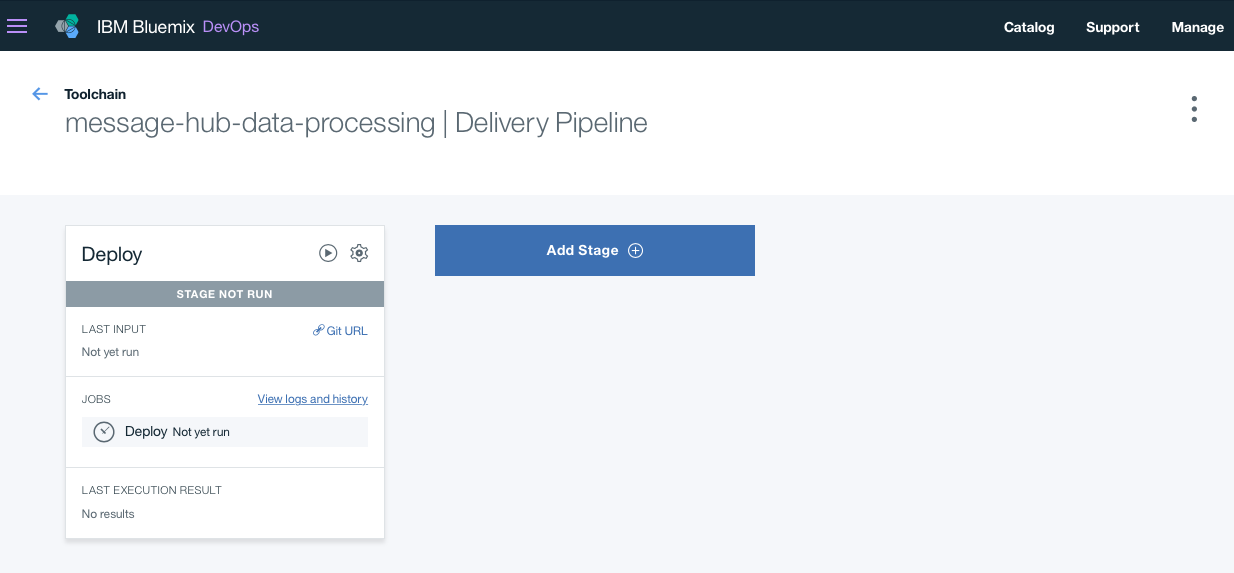Open the Support menu item
Screen dimensions: 1234x573
[1113, 27]
